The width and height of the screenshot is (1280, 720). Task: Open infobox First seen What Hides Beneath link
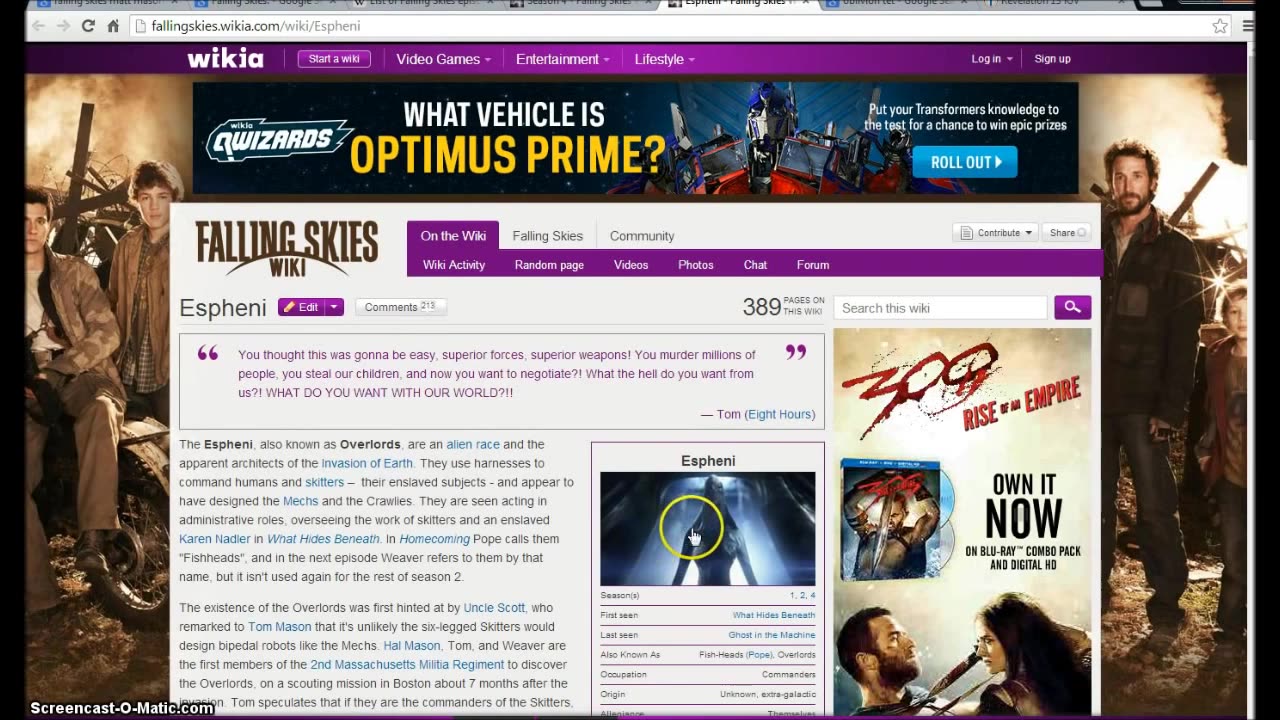[x=774, y=616]
